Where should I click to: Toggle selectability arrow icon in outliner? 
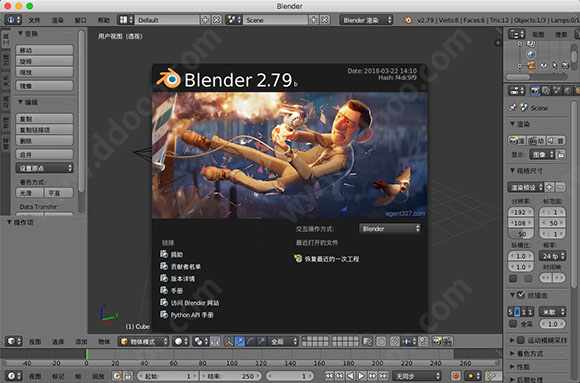pyautogui.click(x=554, y=65)
